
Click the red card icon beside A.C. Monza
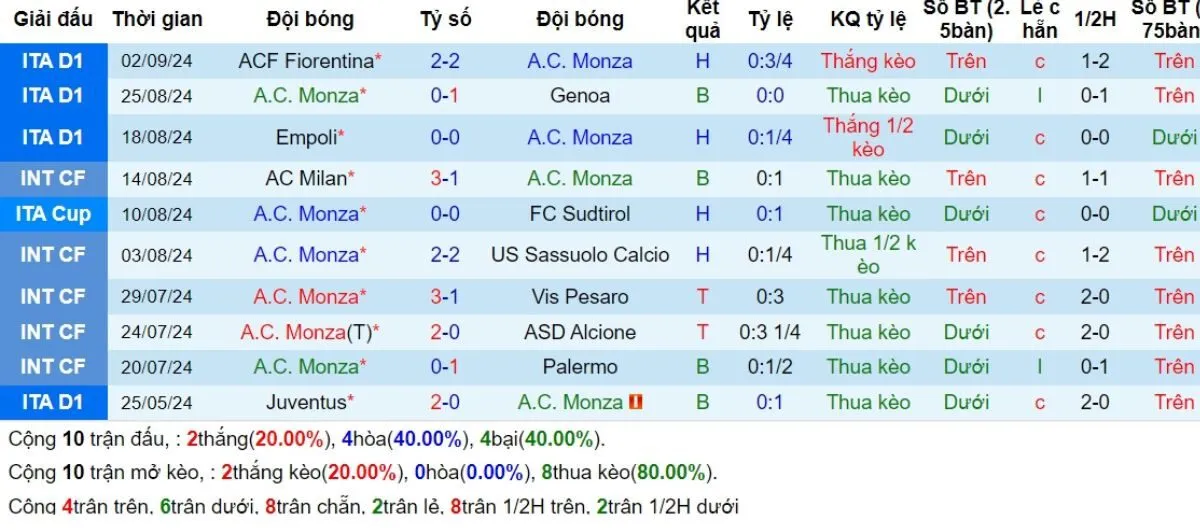(x=636, y=402)
